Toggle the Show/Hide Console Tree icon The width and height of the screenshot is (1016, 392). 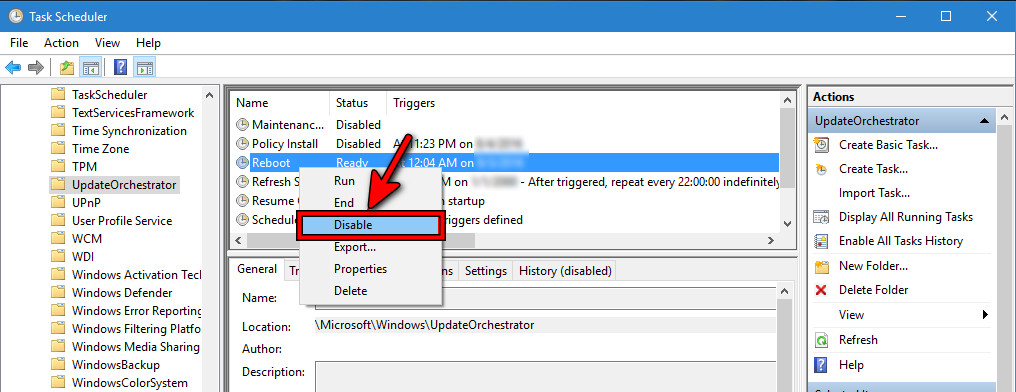(x=90, y=67)
